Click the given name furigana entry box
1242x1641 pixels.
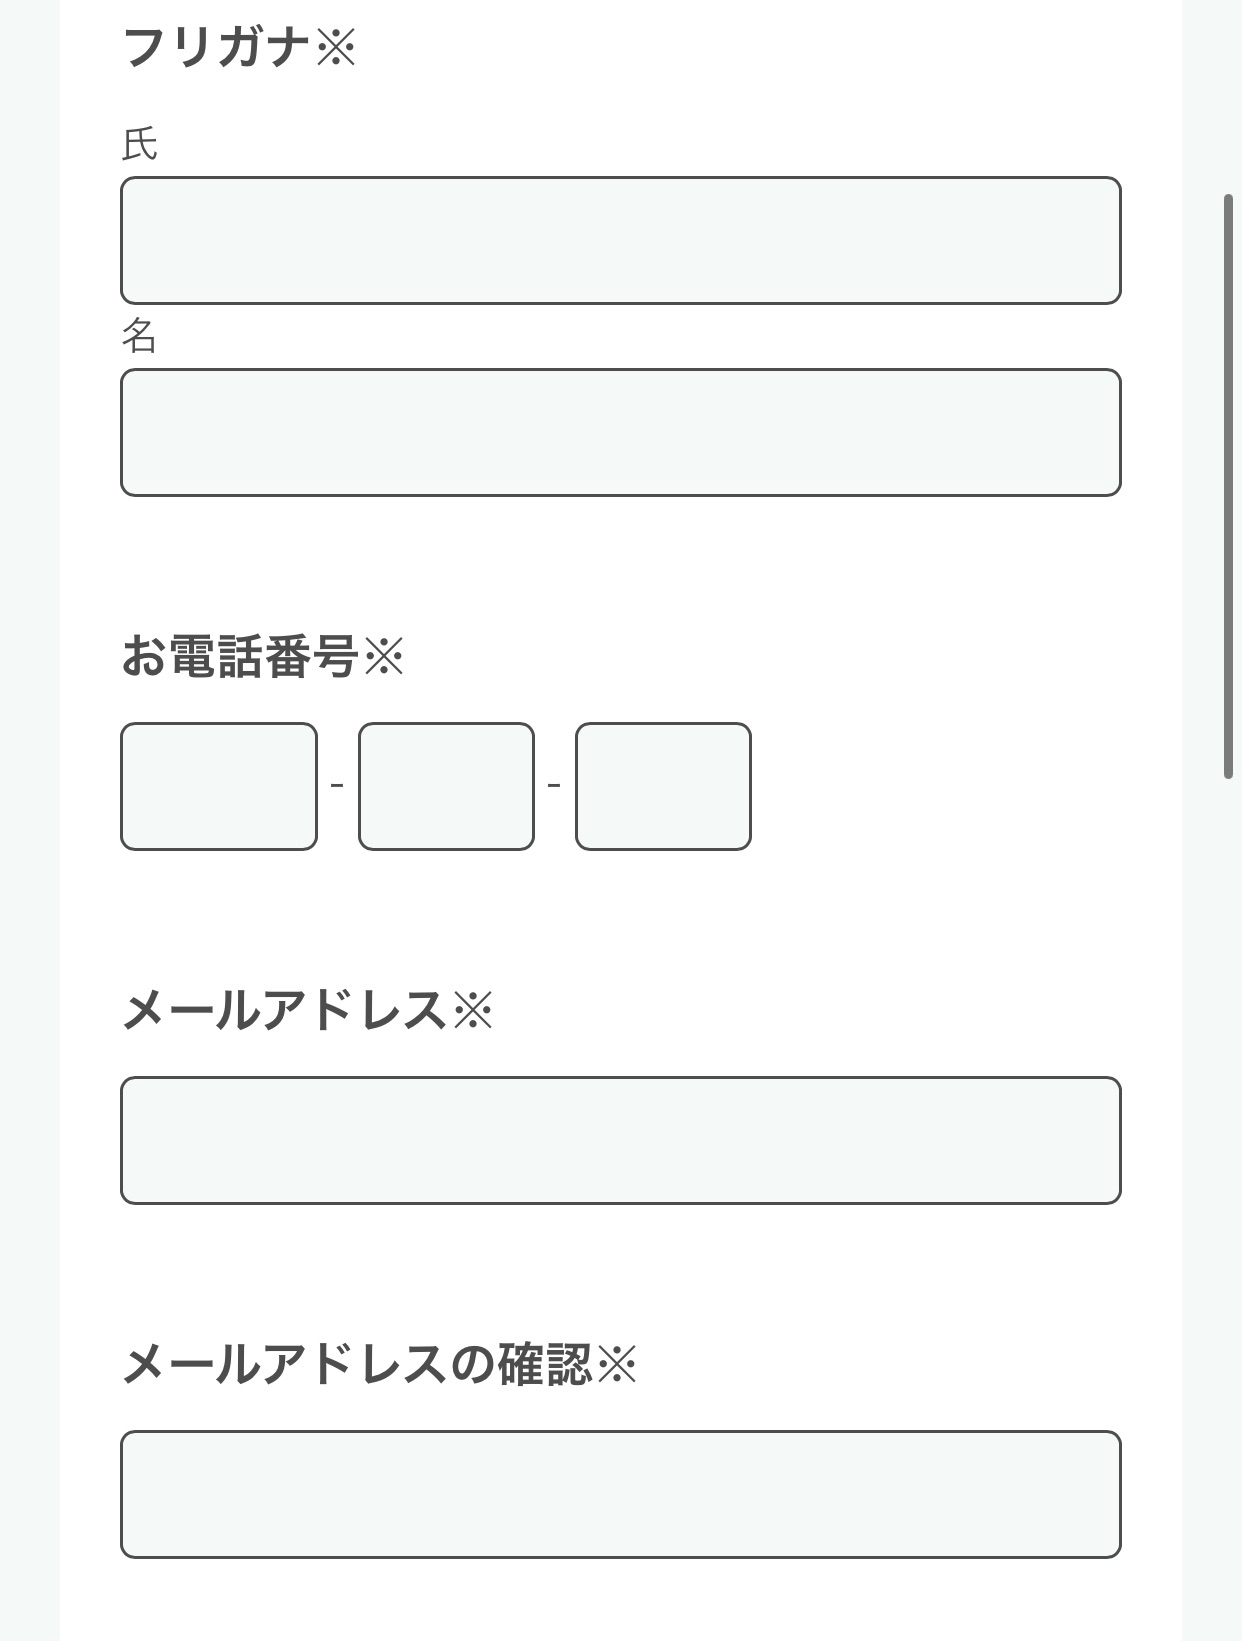[x=620, y=430]
